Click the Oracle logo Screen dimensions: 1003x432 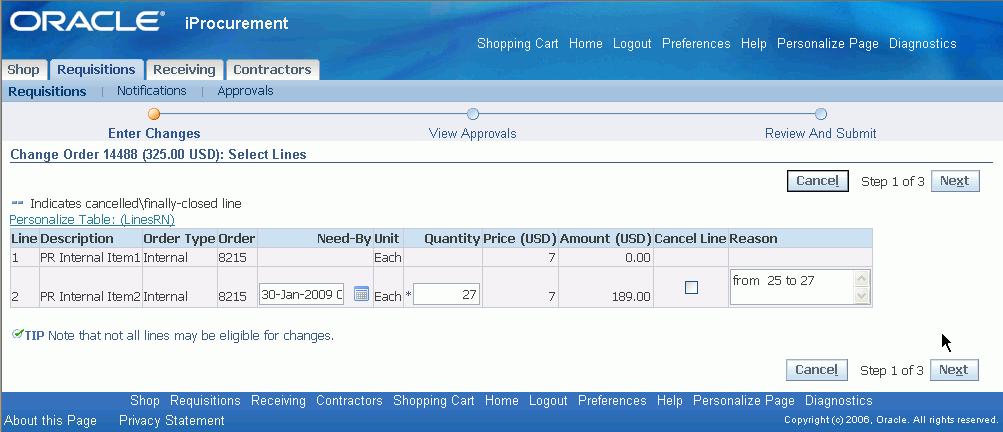(x=85, y=22)
